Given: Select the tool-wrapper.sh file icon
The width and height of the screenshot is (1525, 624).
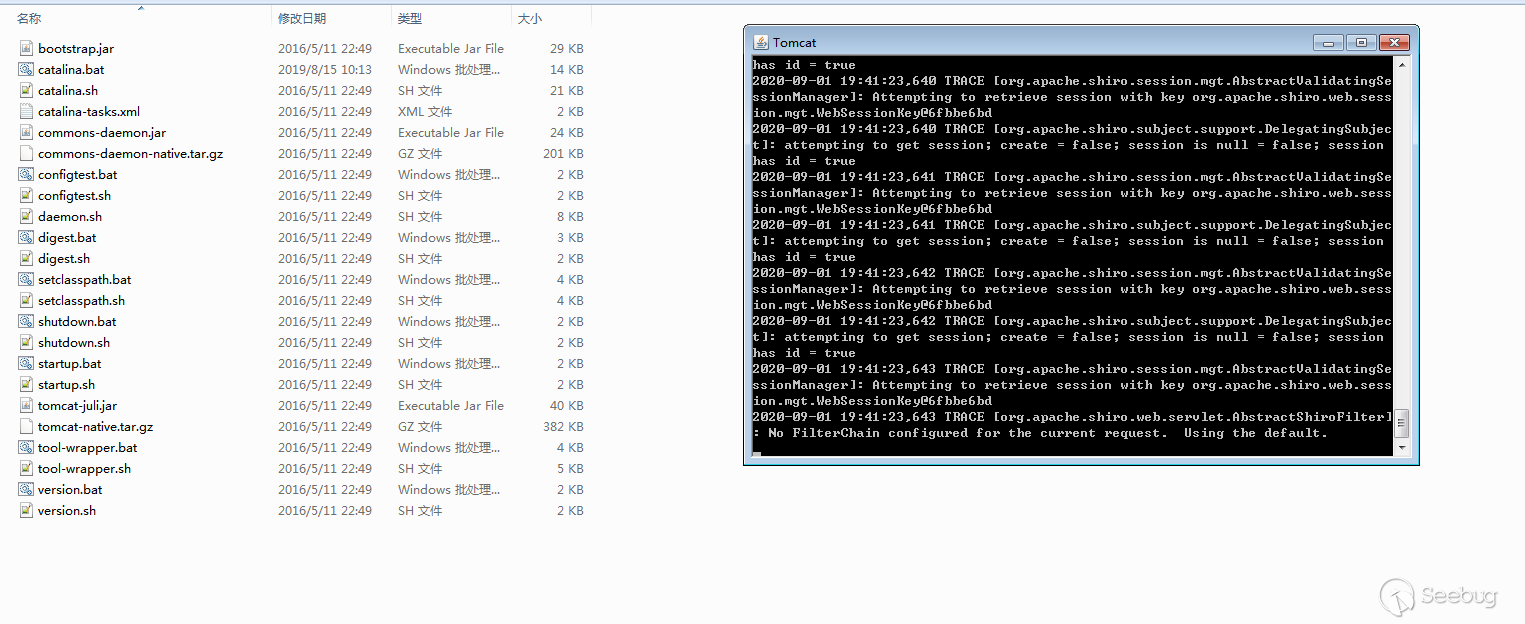Looking at the screenshot, I should [x=26, y=468].
